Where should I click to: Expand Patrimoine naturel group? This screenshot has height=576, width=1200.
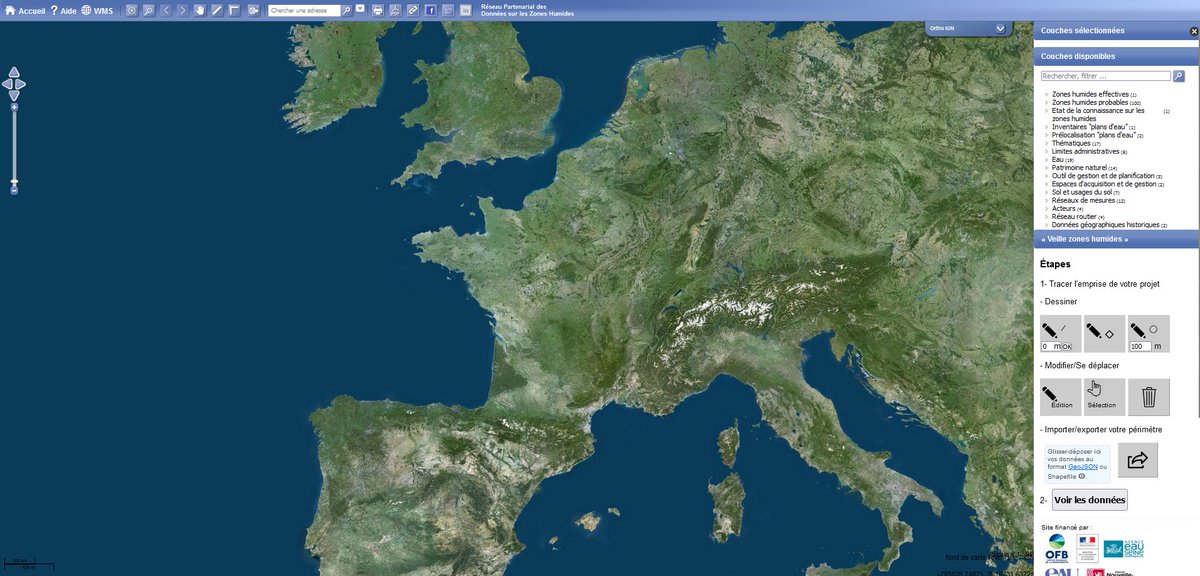point(1079,168)
